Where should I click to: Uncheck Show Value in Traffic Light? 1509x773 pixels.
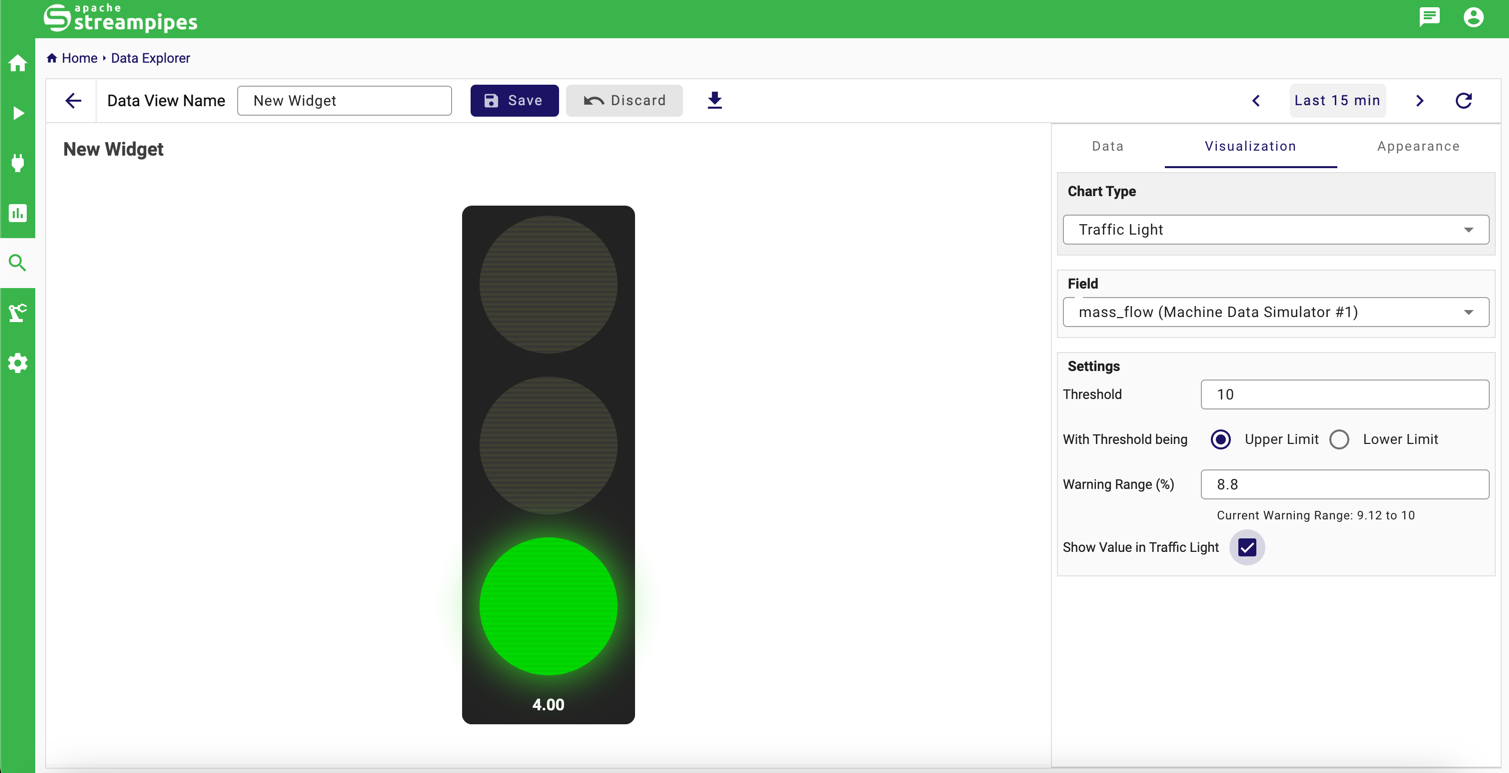tap(1247, 548)
